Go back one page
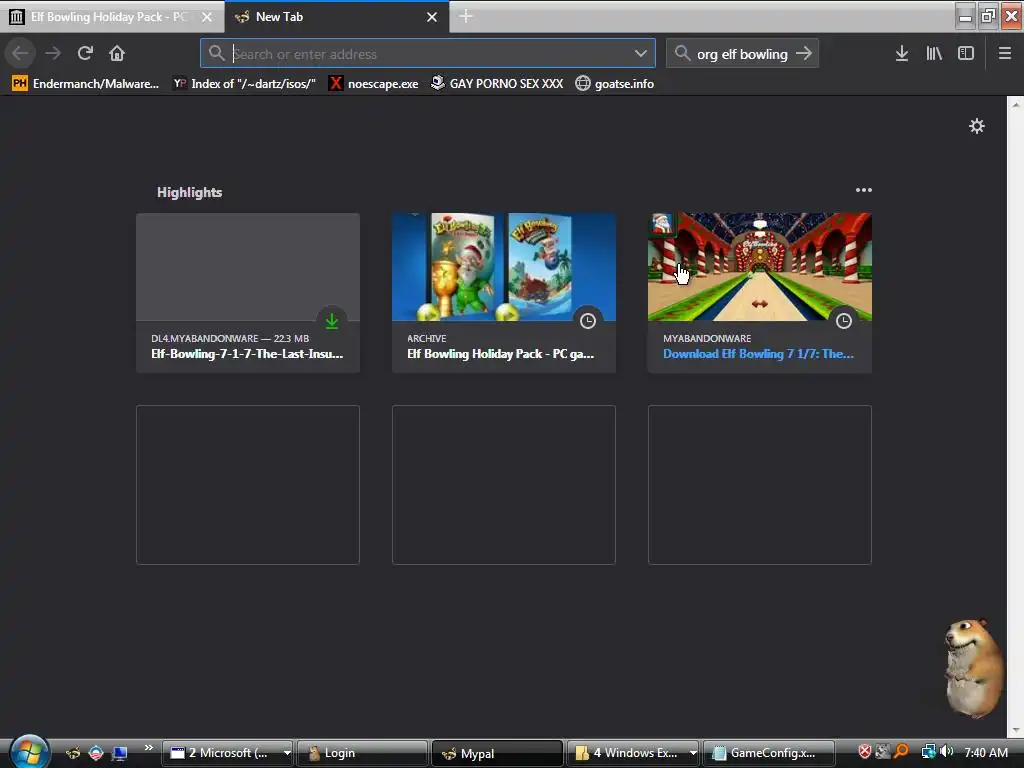The width and height of the screenshot is (1024, 768). point(20,53)
